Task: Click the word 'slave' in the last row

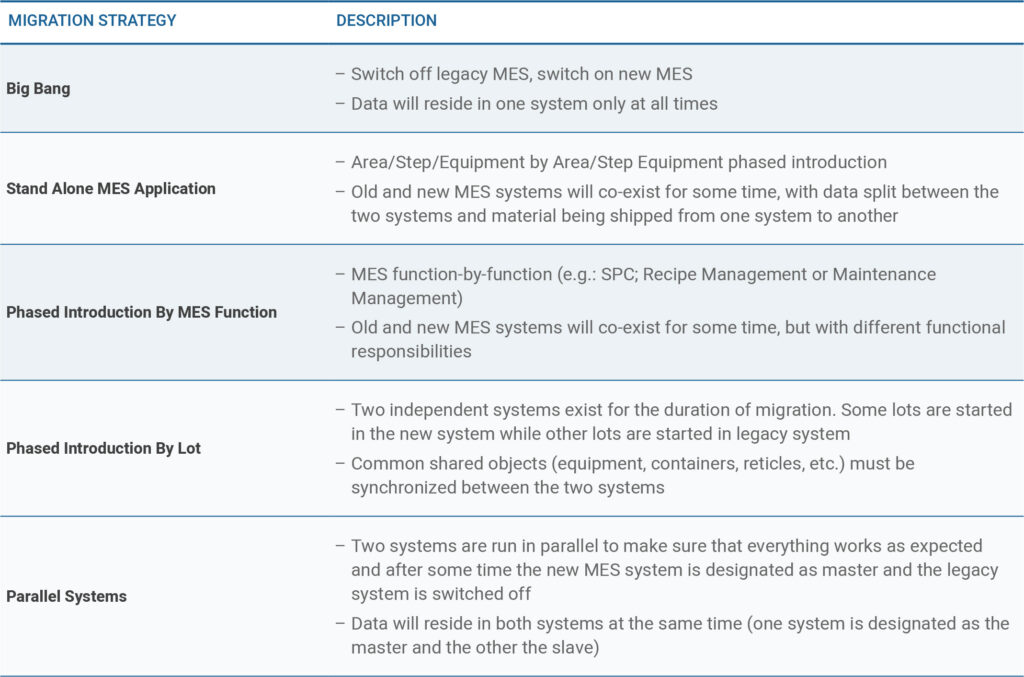Action: click(x=577, y=648)
